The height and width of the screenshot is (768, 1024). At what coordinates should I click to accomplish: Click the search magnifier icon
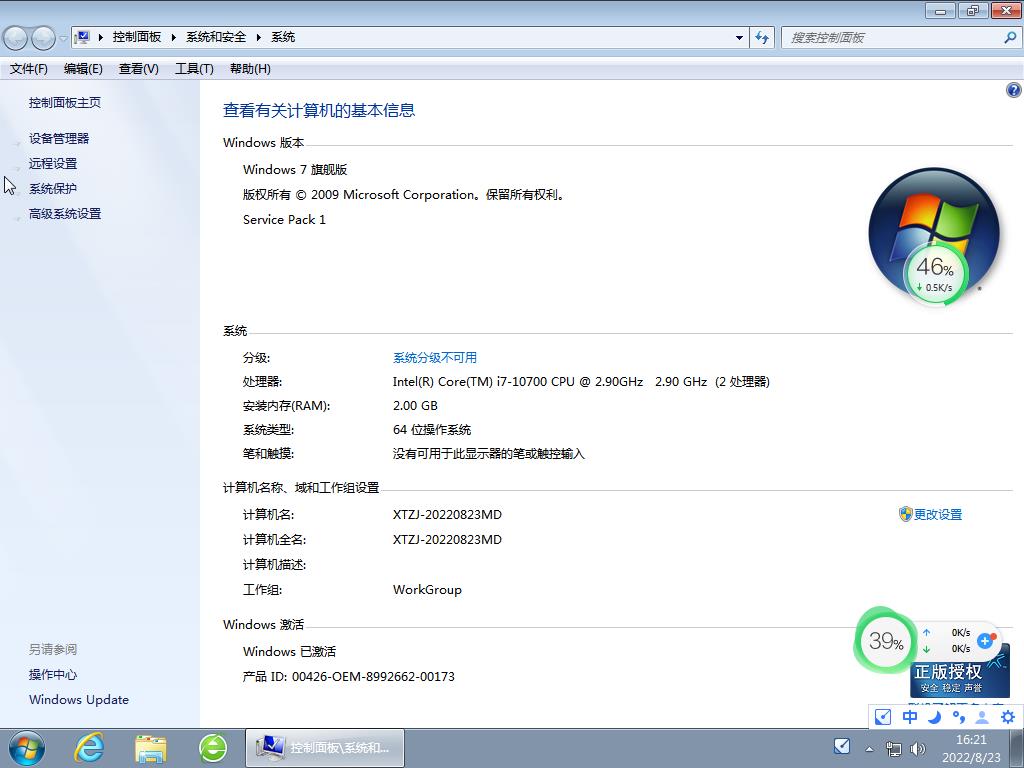(1010, 38)
